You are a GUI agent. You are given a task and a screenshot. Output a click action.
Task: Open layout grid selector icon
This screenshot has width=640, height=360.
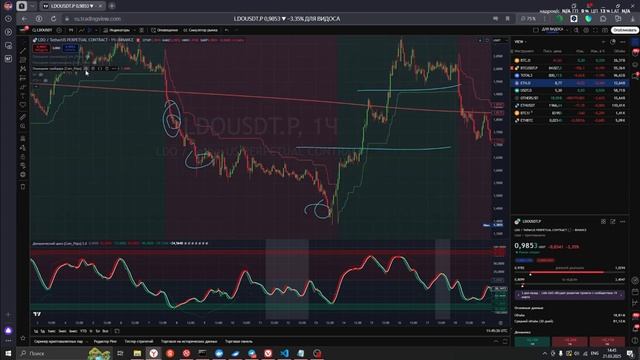(536, 30)
